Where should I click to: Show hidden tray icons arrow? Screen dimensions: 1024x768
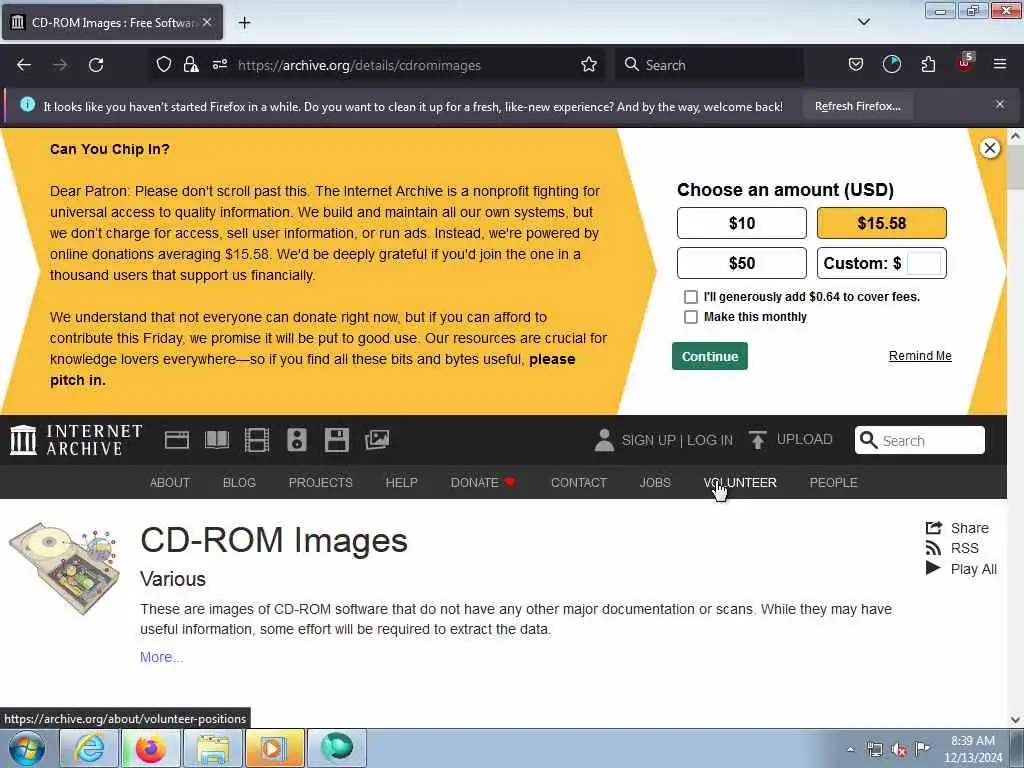point(850,749)
